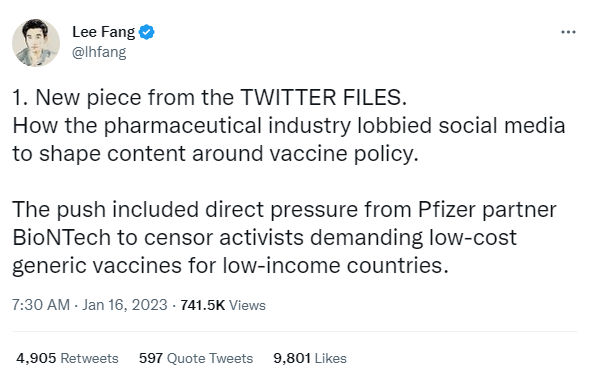Open the 597 Quote Tweets list
The image size is (592, 378).
pos(196,358)
